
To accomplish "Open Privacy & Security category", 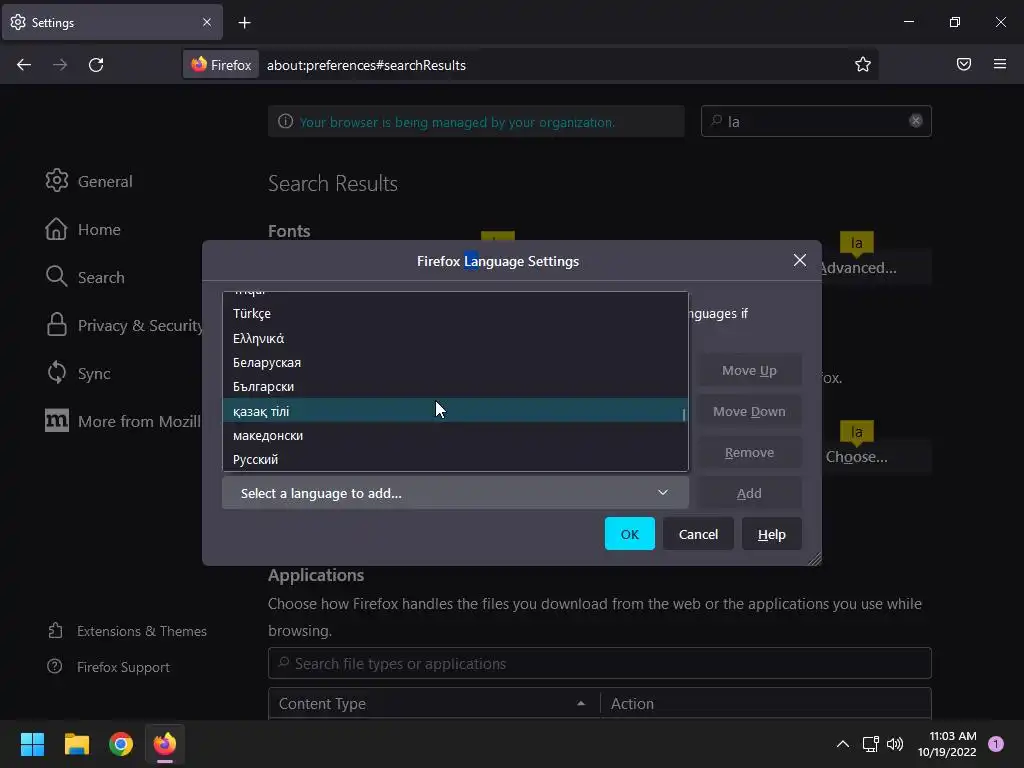I will [123, 325].
